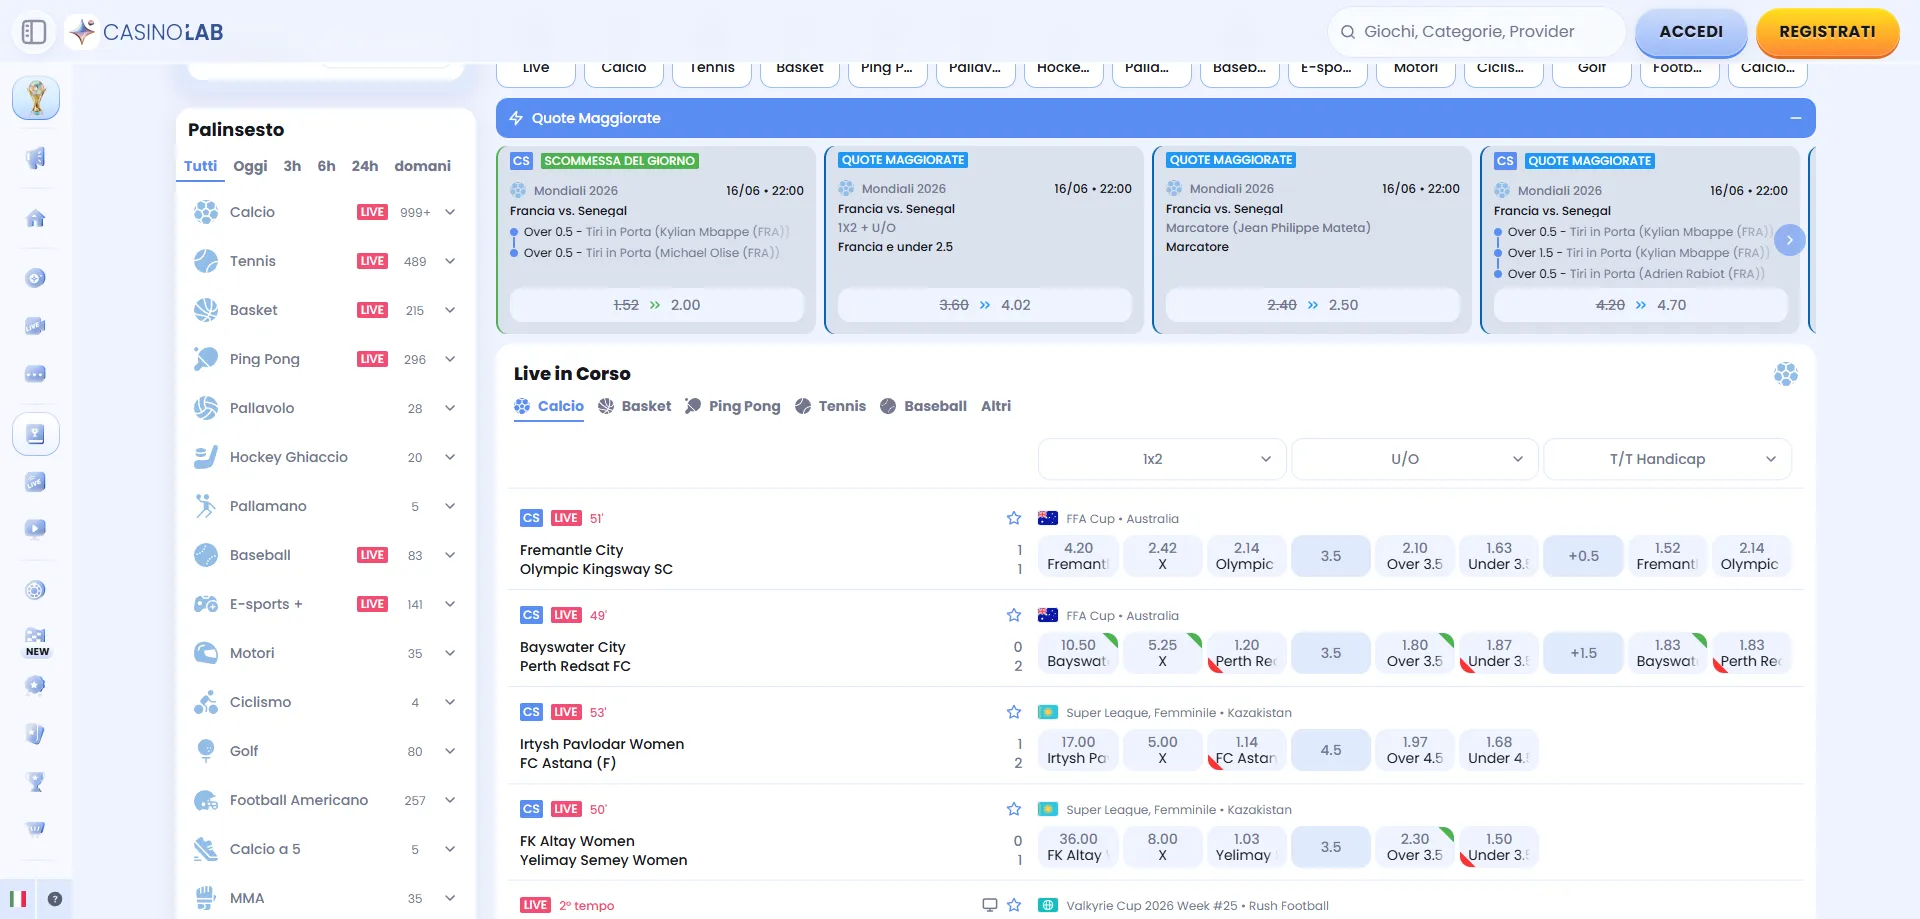This screenshot has height=919, width=1920.
Task: Mark the Irtysh Pavlodar Women match as favorite
Action: pos(1014,712)
